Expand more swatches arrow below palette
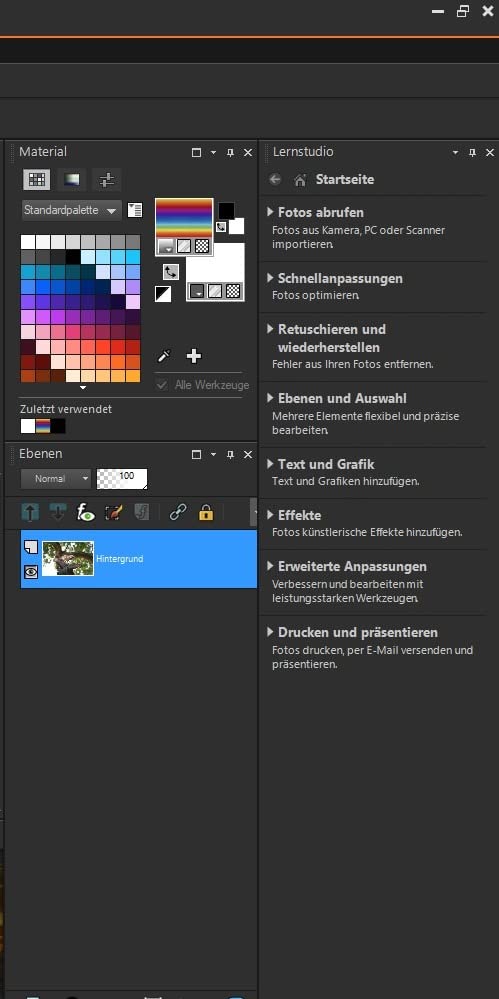The image size is (499, 999). click(x=82, y=387)
